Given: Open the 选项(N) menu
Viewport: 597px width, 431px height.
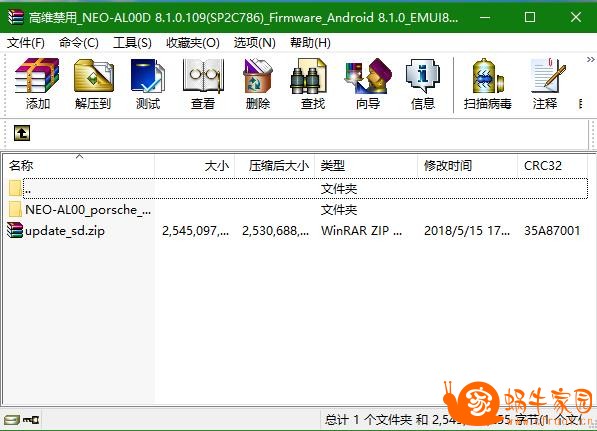Looking at the screenshot, I should click(255, 43).
